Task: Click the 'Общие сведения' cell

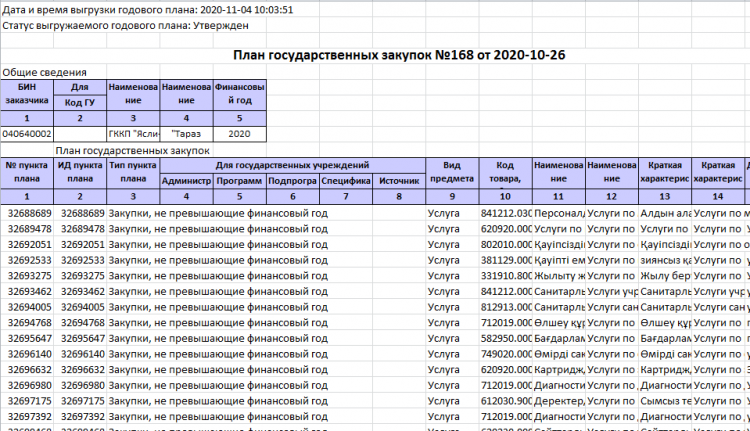Action: [44, 72]
